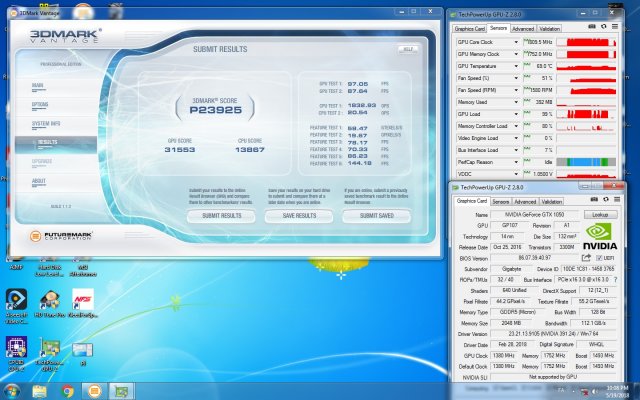
Task: Open SYSTEM INFO in 3DMark sidebar
Action: [47, 123]
